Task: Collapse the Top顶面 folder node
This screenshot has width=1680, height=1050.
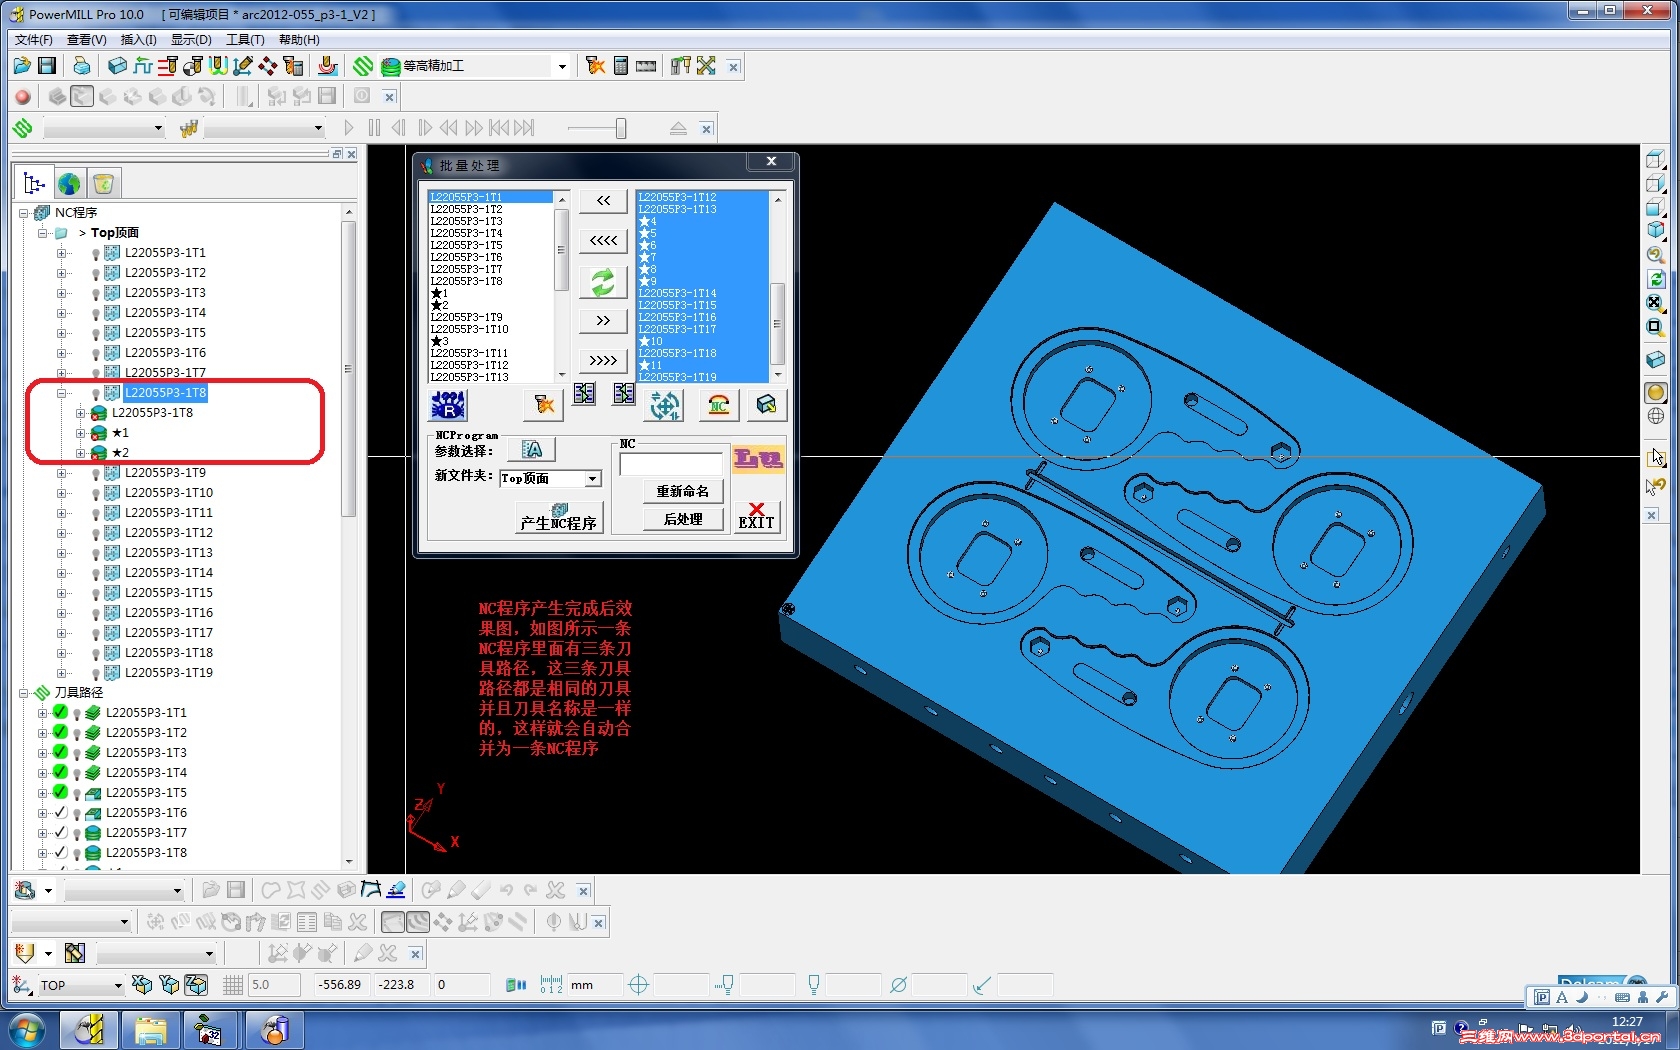Action: pos(43,233)
